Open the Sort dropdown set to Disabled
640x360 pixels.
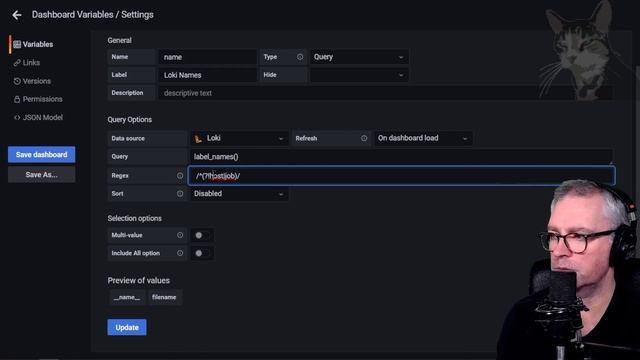(x=239, y=194)
